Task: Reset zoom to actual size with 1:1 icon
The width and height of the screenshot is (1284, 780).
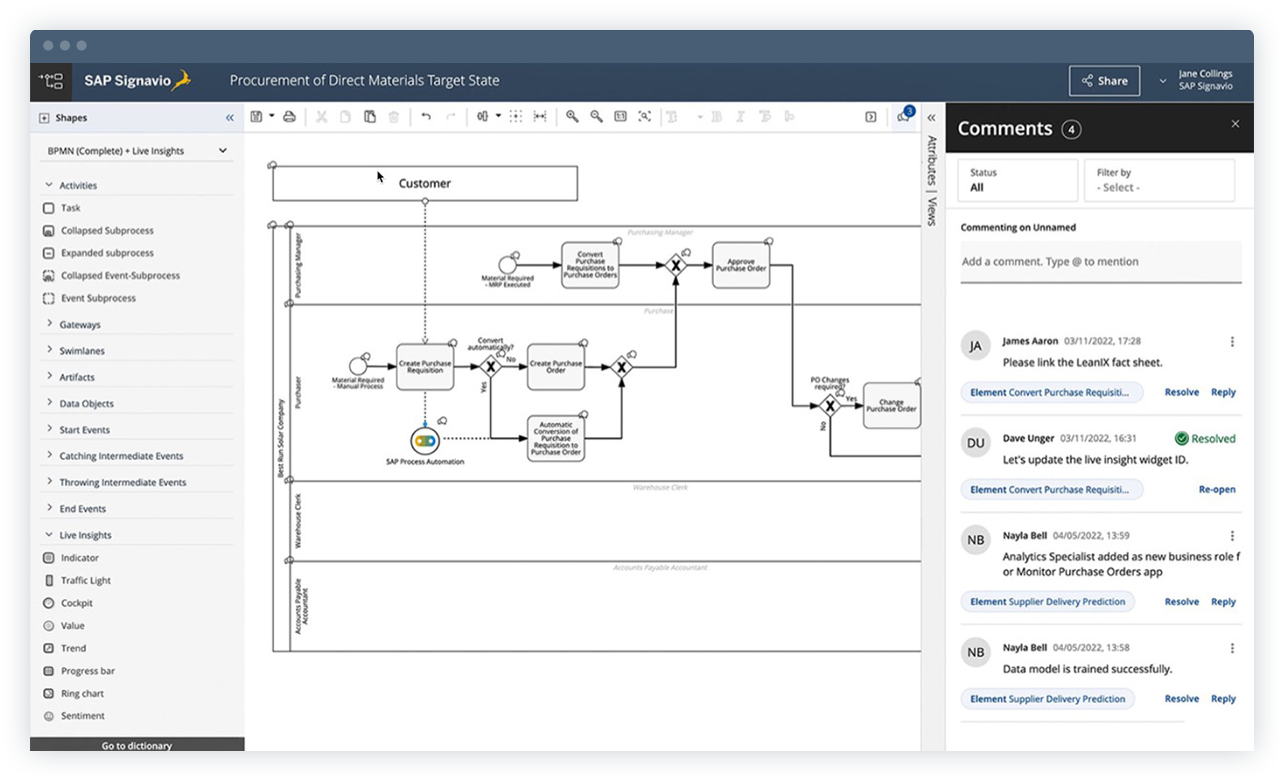Action: point(622,117)
